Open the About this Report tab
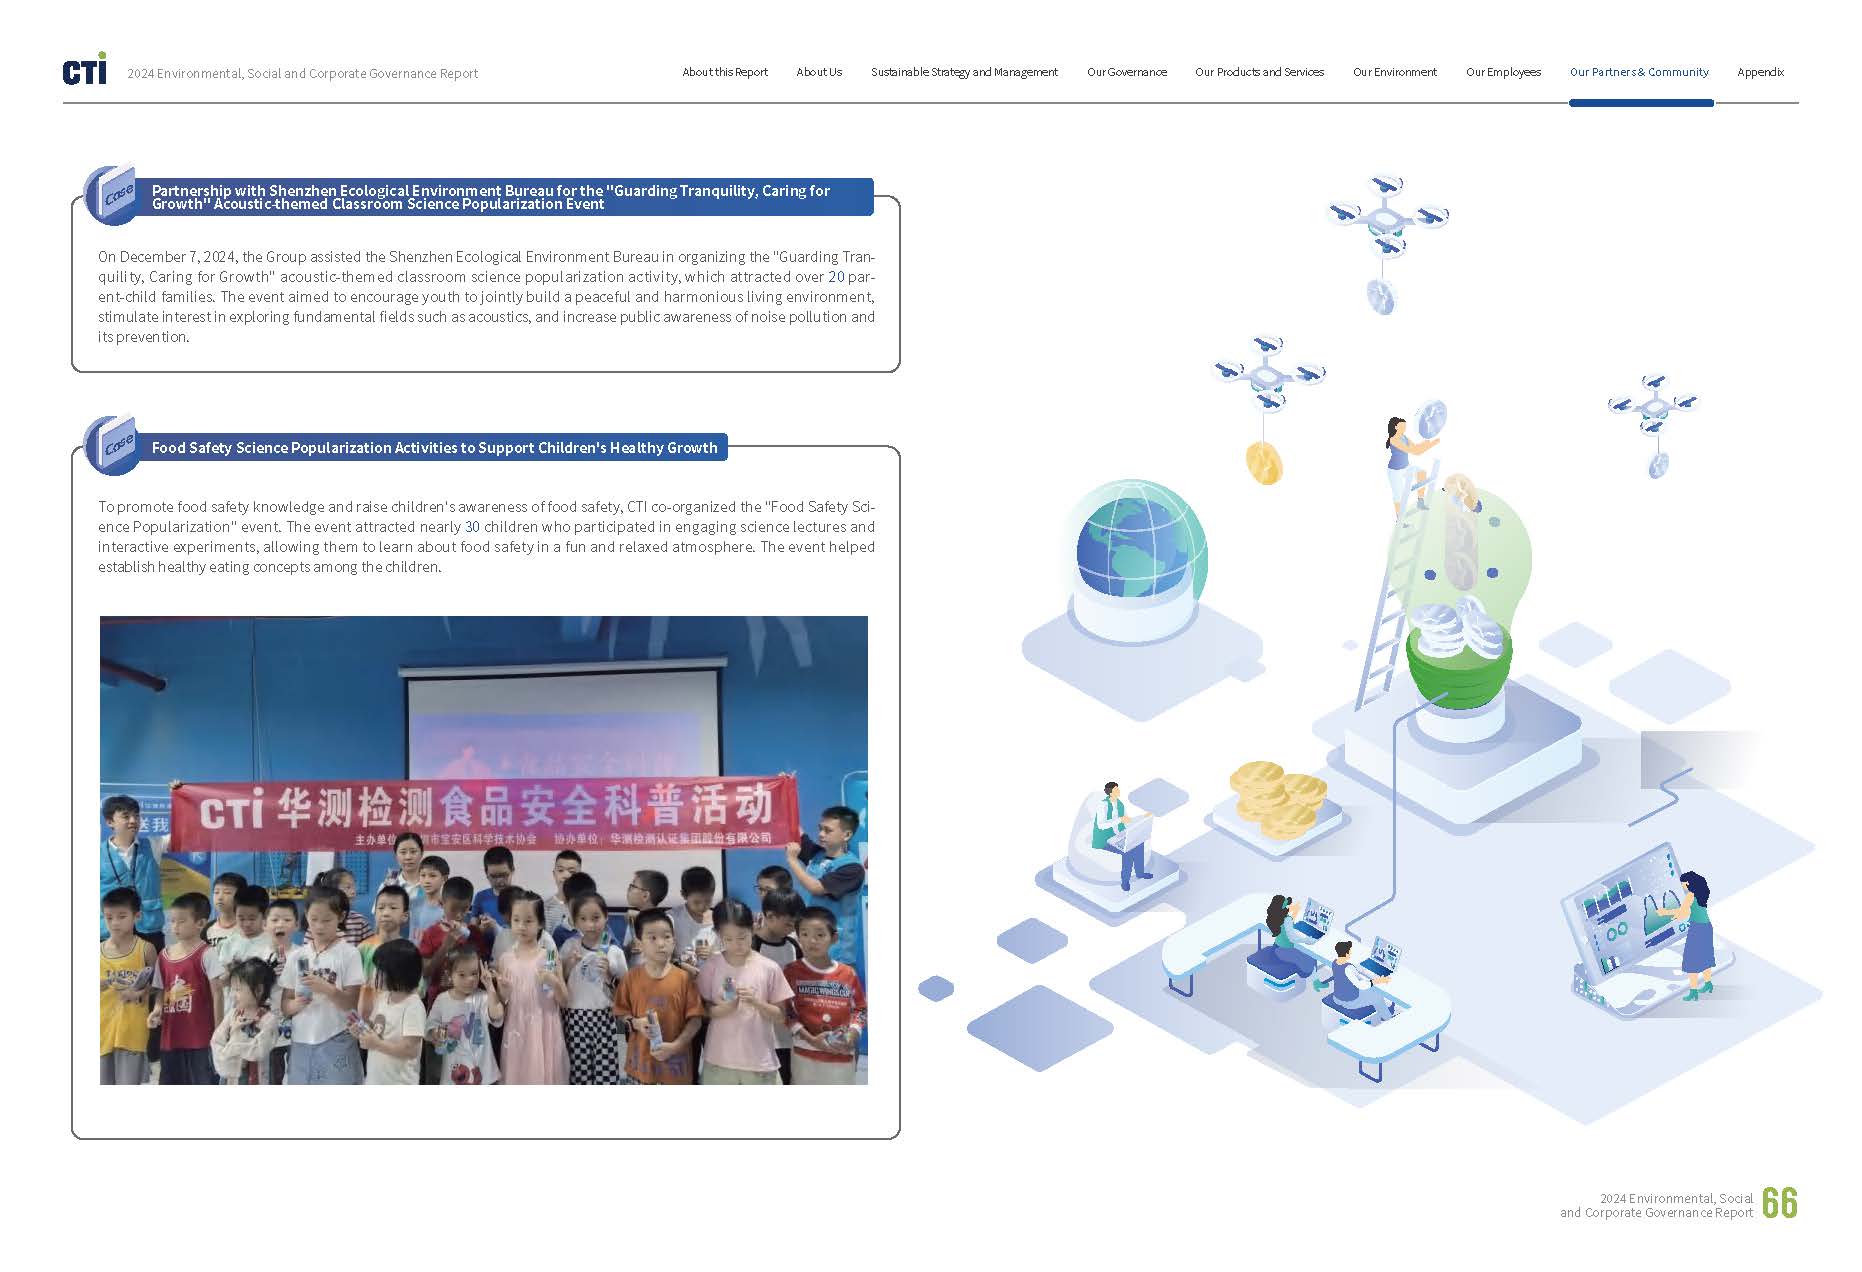 (x=725, y=72)
